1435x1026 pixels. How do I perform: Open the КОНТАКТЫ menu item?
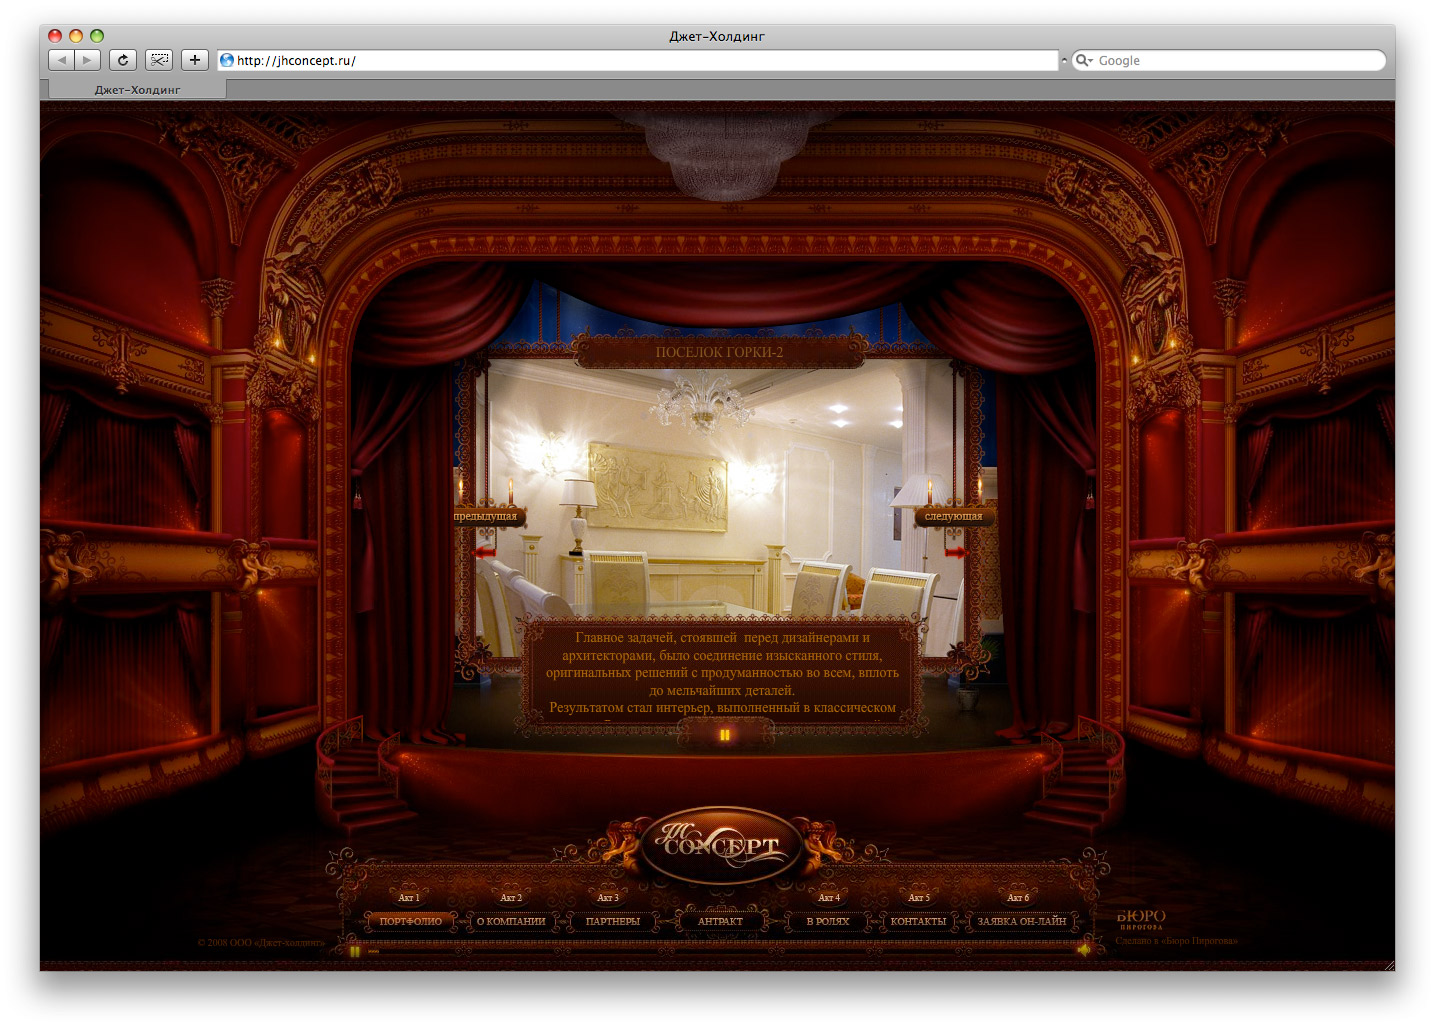pos(918,921)
